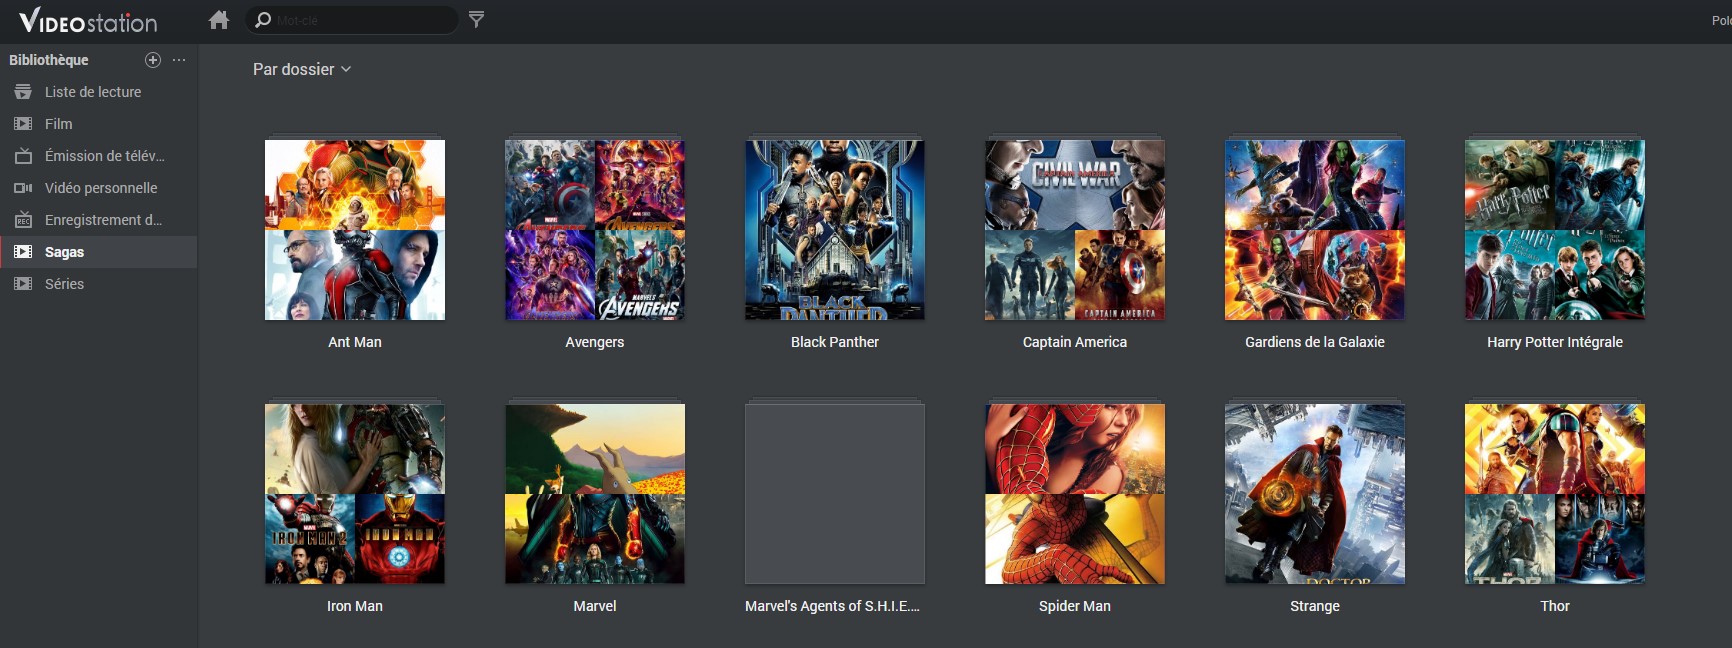Open the Marvel folder thumbnail
The width and height of the screenshot is (1732, 648).
click(x=595, y=494)
